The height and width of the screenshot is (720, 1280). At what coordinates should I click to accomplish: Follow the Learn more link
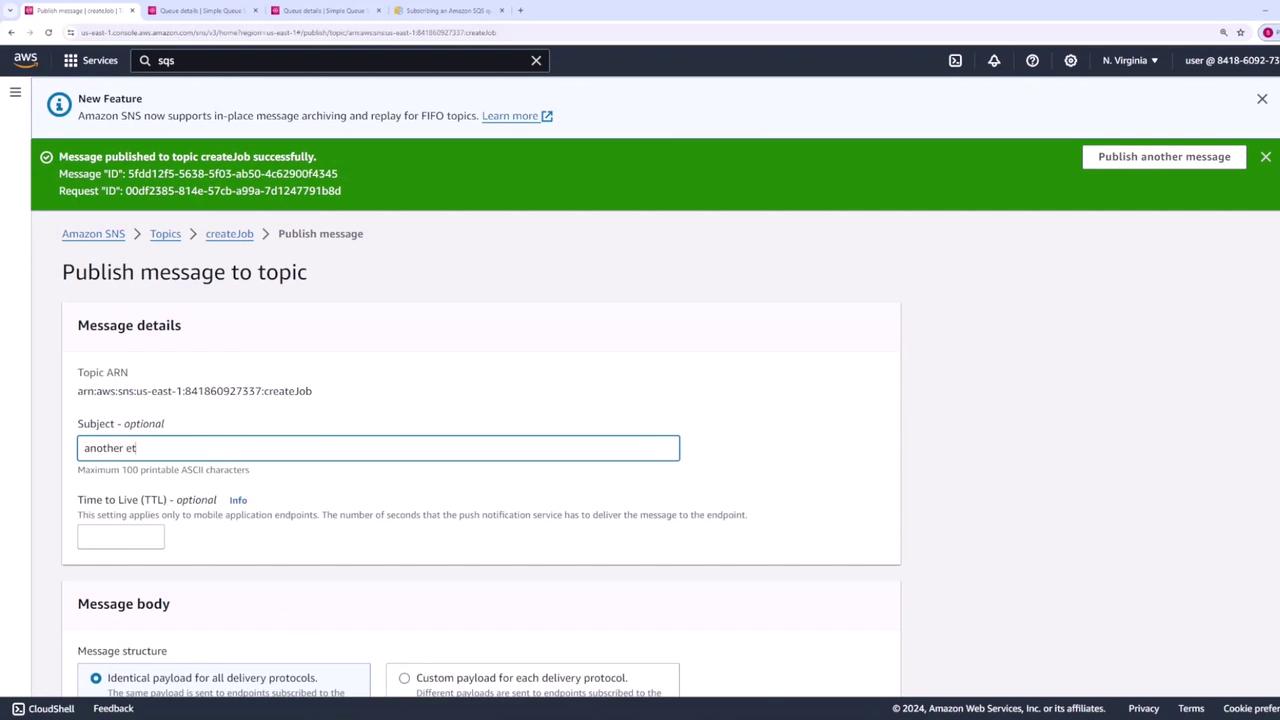coord(517,116)
